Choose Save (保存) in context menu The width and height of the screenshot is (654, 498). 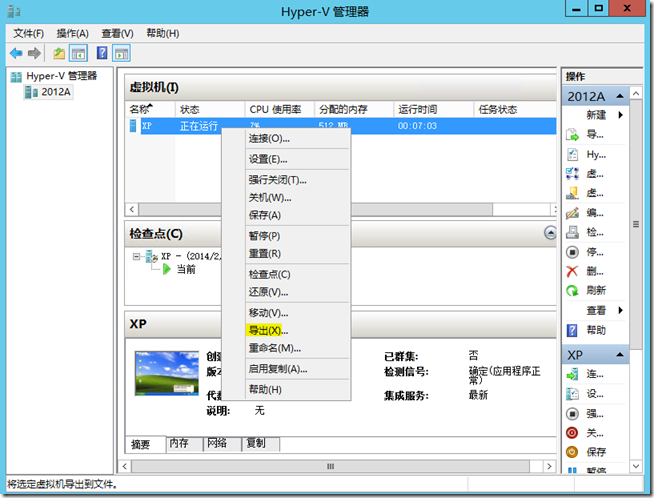(286, 215)
